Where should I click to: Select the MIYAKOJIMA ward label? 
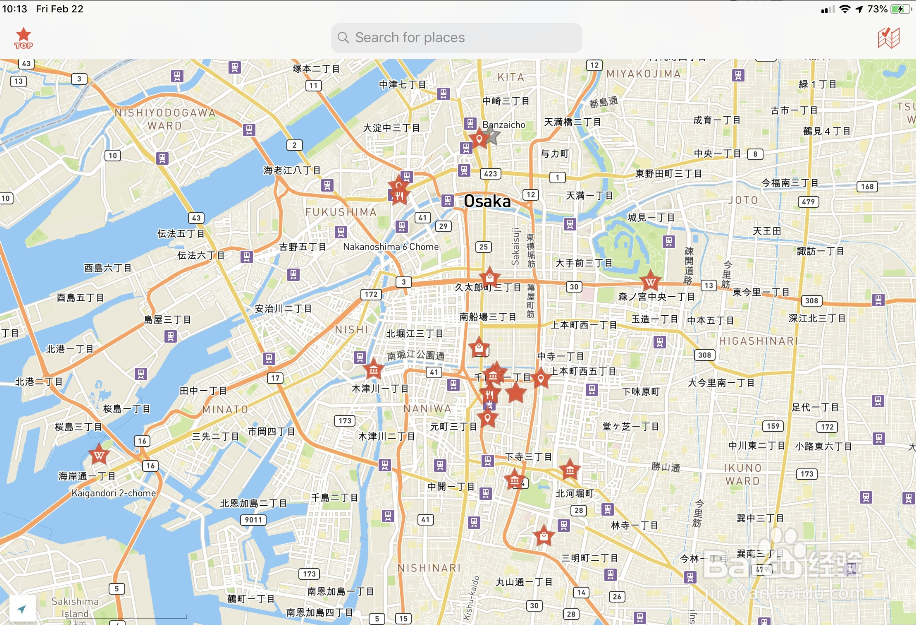[x=643, y=74]
